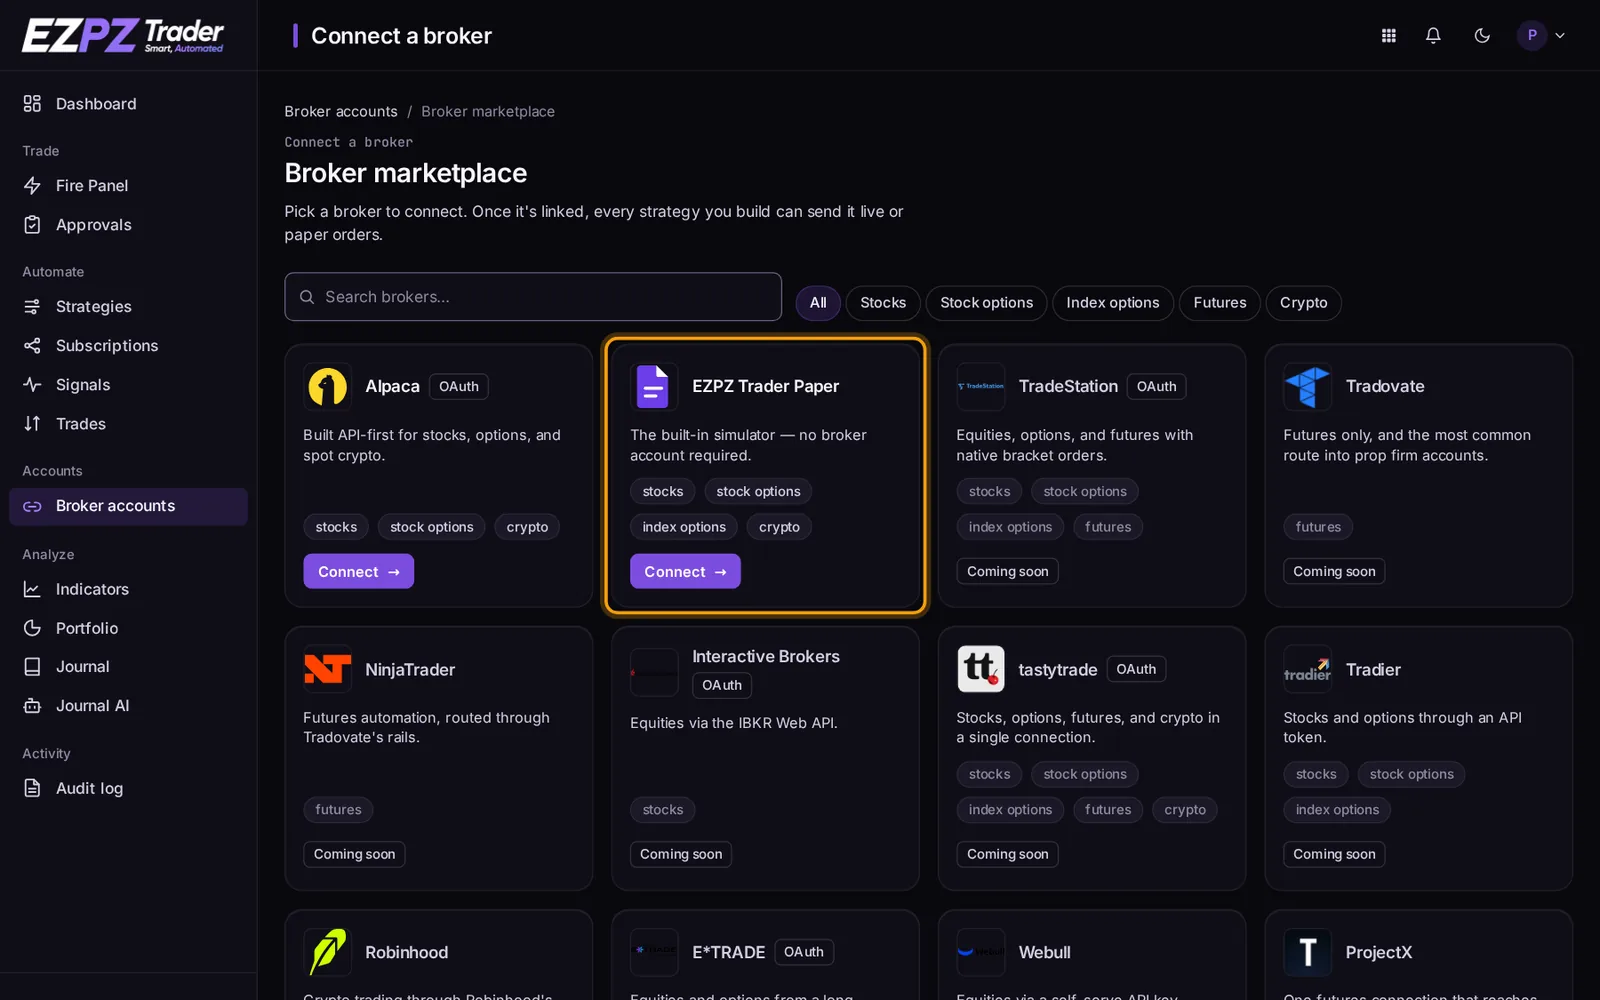The width and height of the screenshot is (1600, 1000).
Task: Click the EZPZ Trader Paper document icon
Action: 654,387
